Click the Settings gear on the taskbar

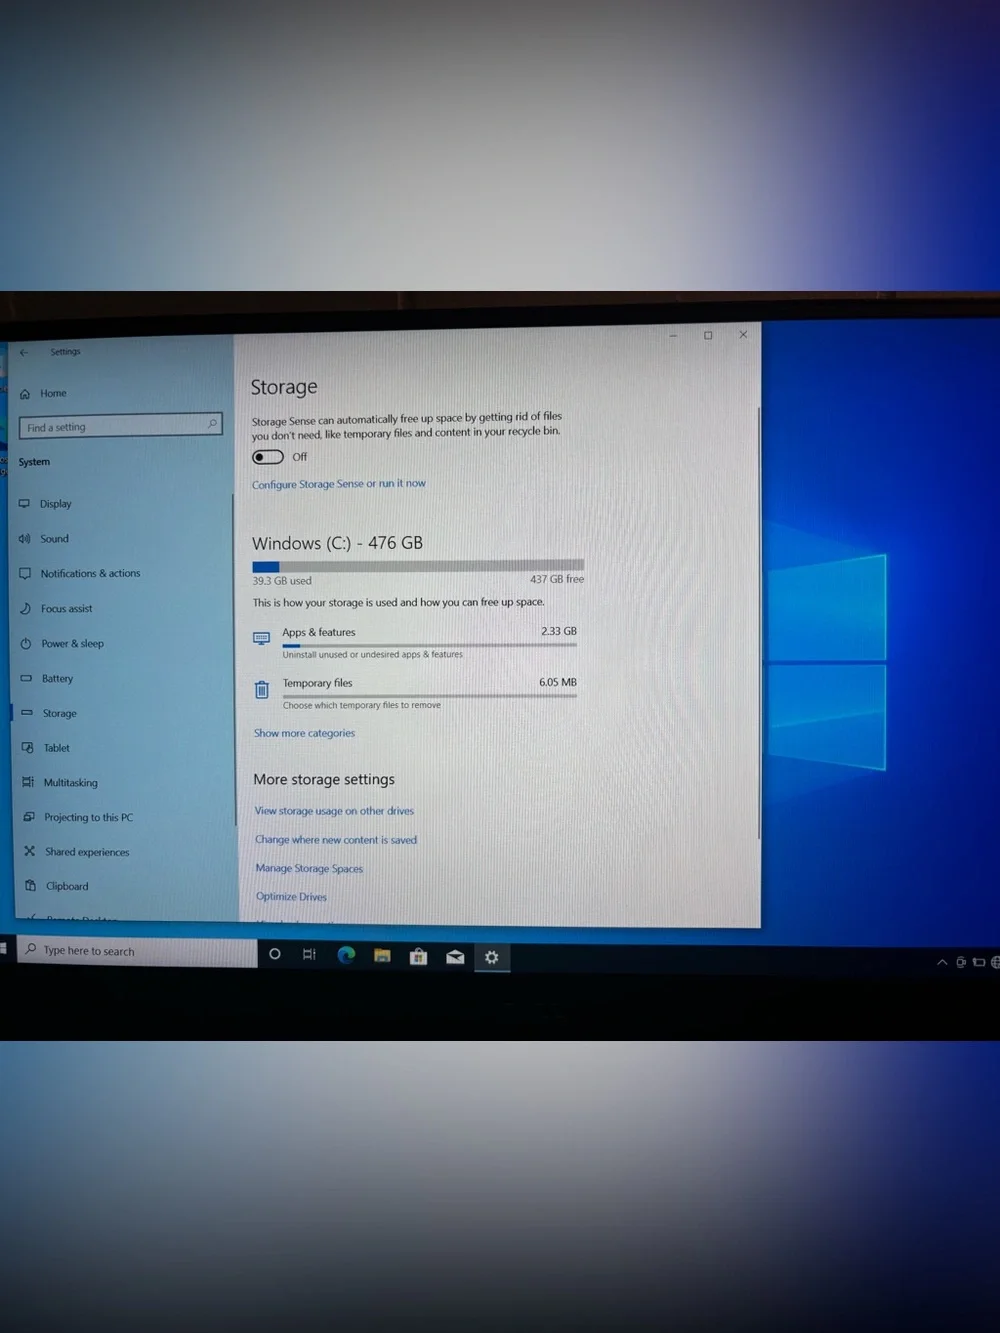pos(491,957)
